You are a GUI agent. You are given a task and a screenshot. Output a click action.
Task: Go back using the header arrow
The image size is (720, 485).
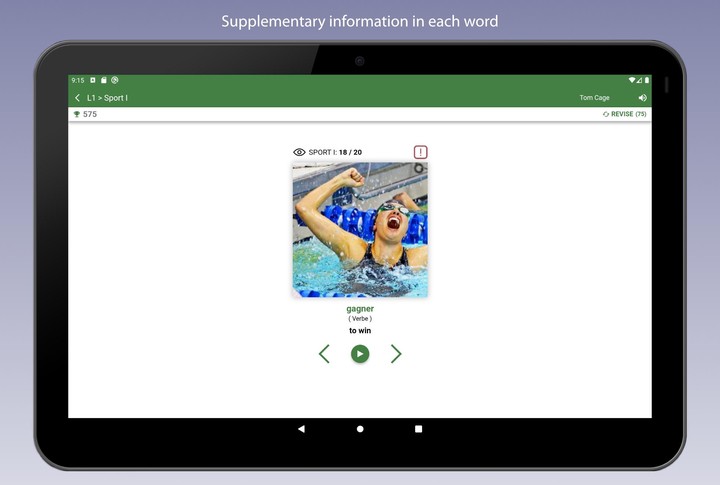(78, 98)
